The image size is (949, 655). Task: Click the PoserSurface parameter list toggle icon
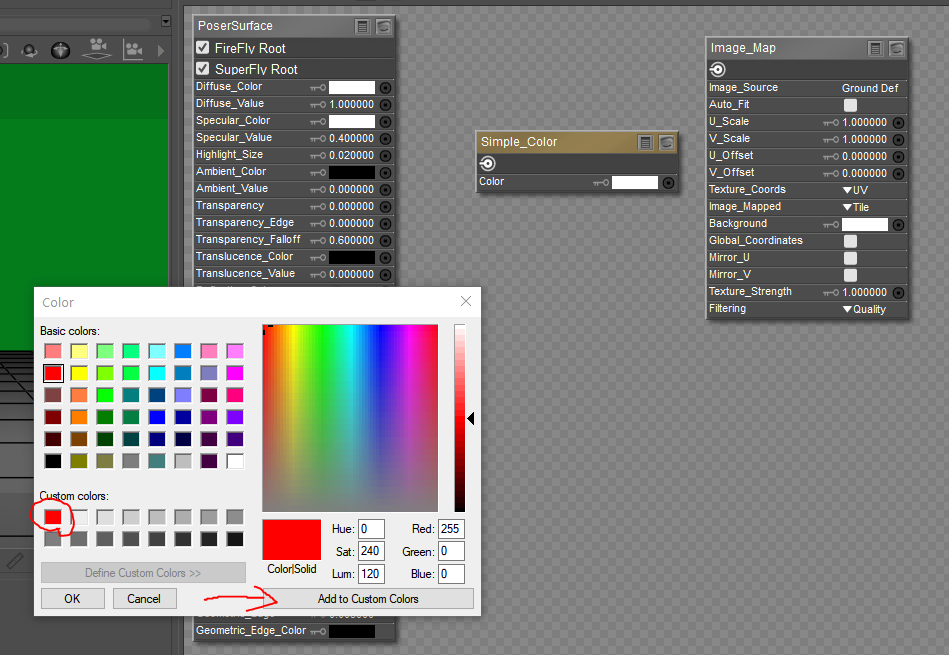tap(362, 27)
